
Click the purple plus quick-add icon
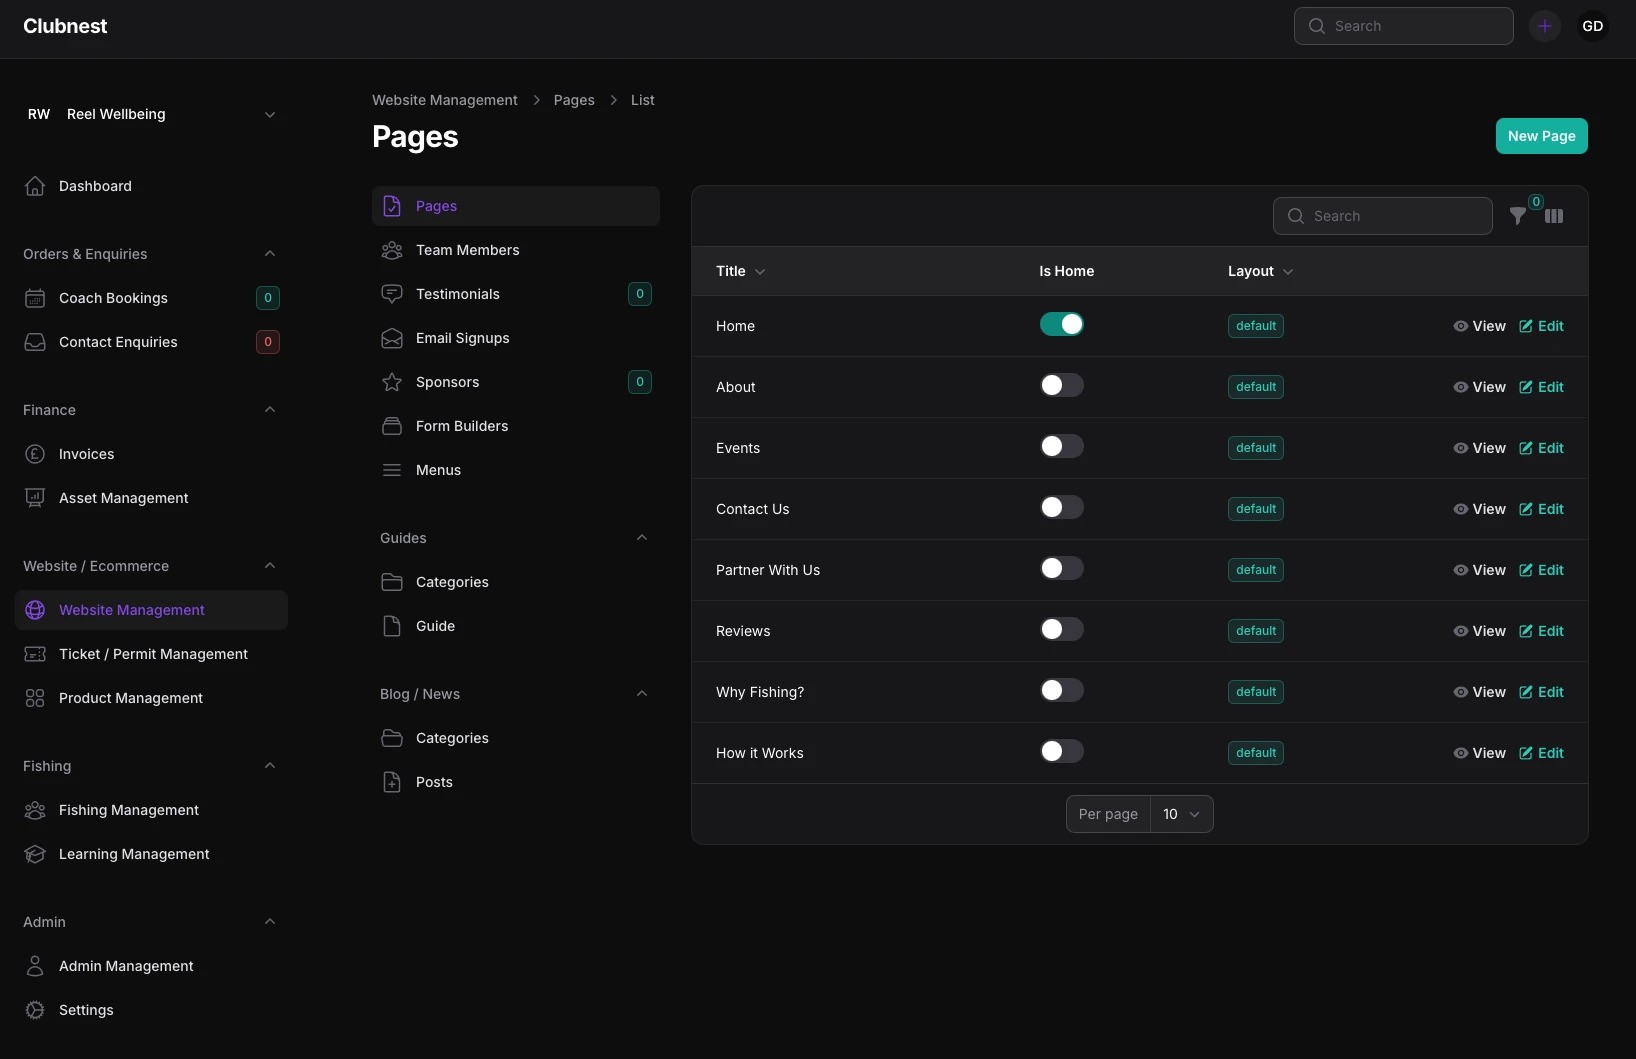coord(1545,26)
